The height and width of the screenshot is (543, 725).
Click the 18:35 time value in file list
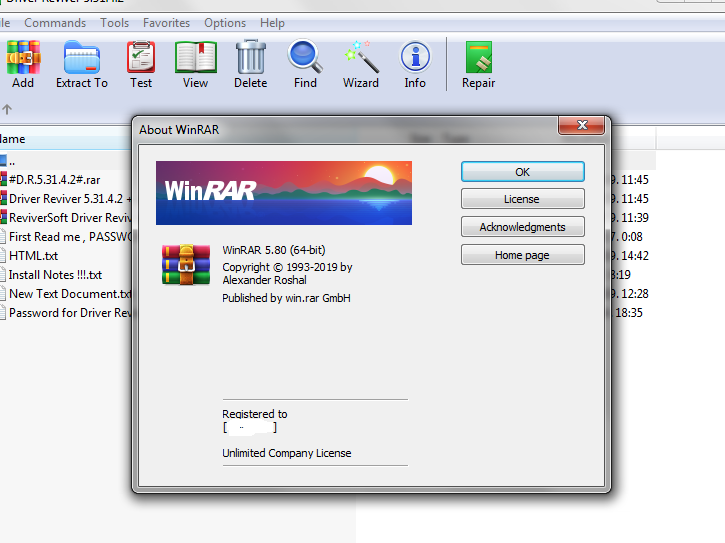click(x=629, y=313)
